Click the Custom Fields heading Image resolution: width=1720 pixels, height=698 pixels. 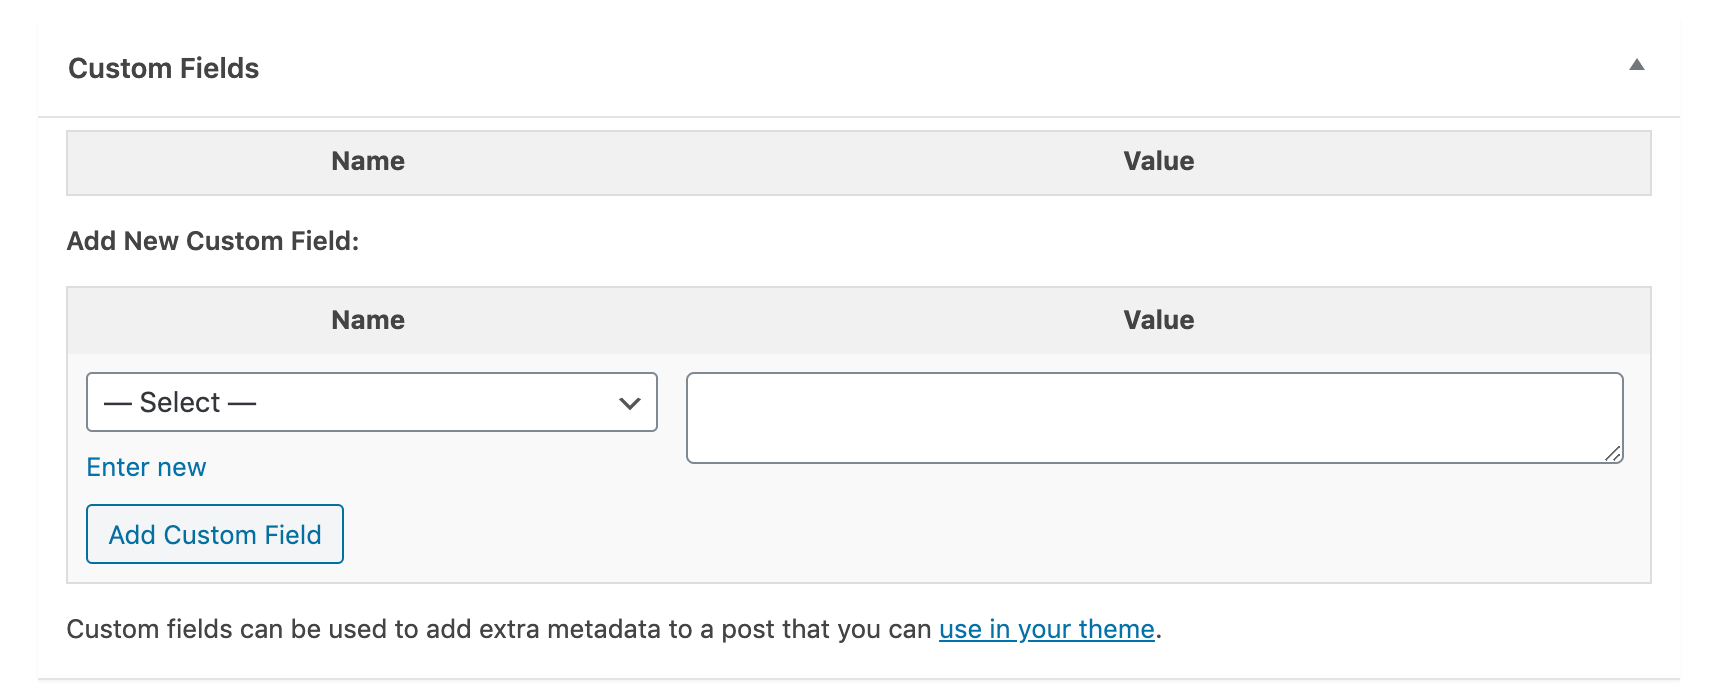tap(163, 67)
